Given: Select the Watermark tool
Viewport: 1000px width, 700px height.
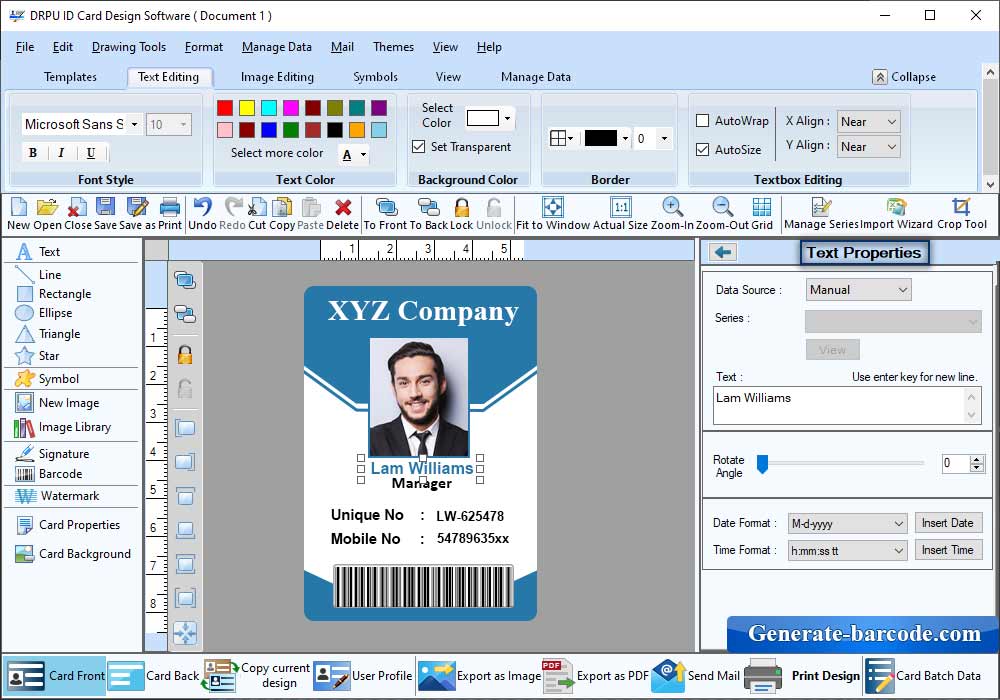Looking at the screenshot, I should 57,495.
